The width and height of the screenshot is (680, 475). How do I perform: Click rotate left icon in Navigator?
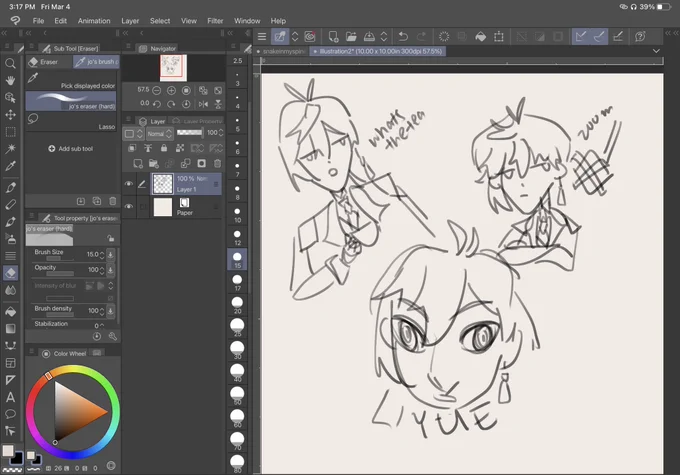157,104
